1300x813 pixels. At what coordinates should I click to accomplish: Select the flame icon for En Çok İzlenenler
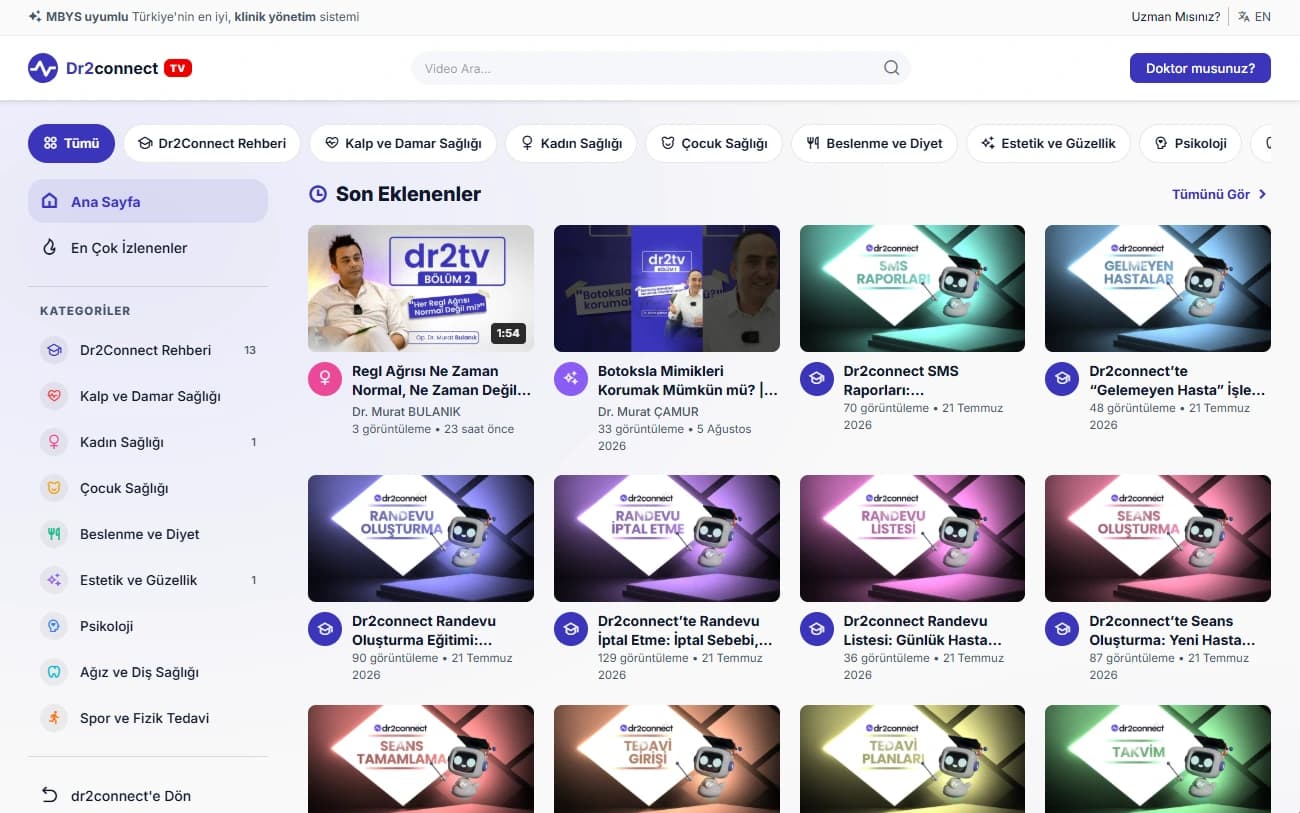pos(49,248)
